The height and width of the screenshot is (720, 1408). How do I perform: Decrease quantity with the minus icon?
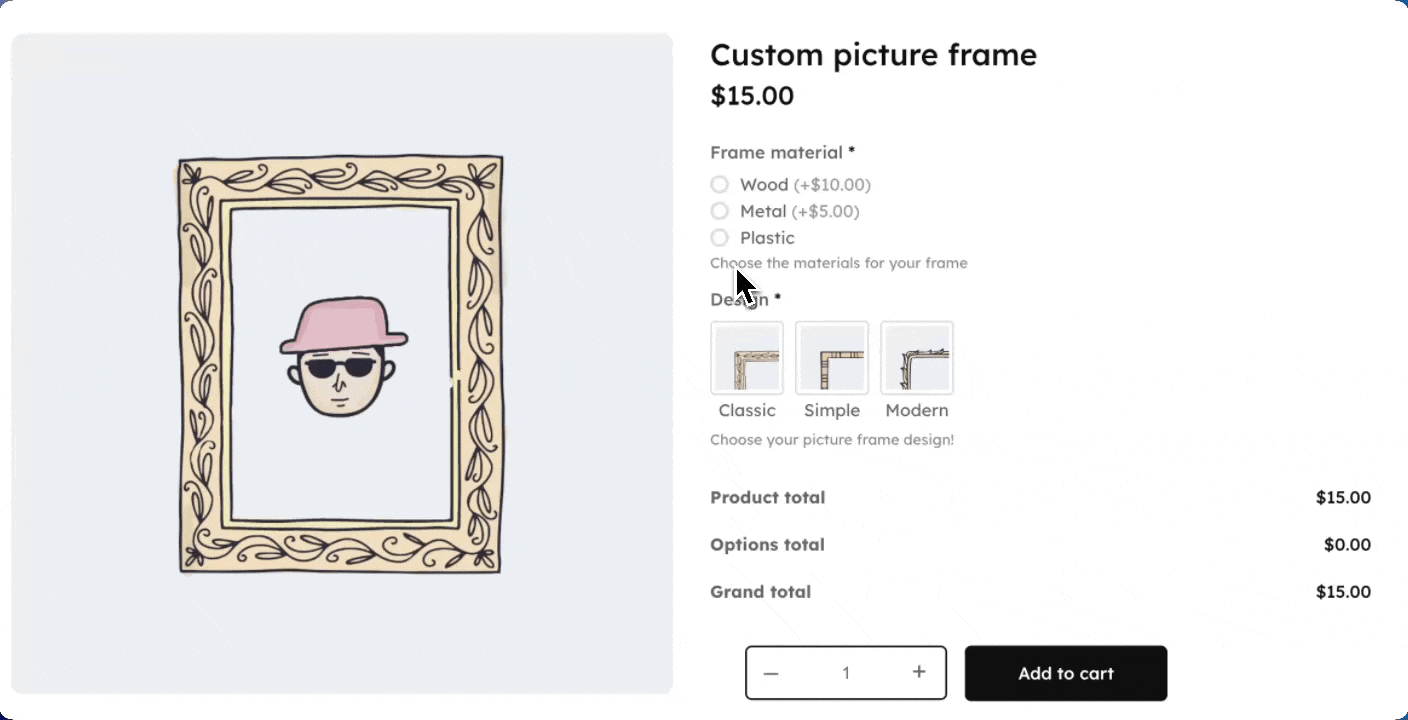click(771, 673)
